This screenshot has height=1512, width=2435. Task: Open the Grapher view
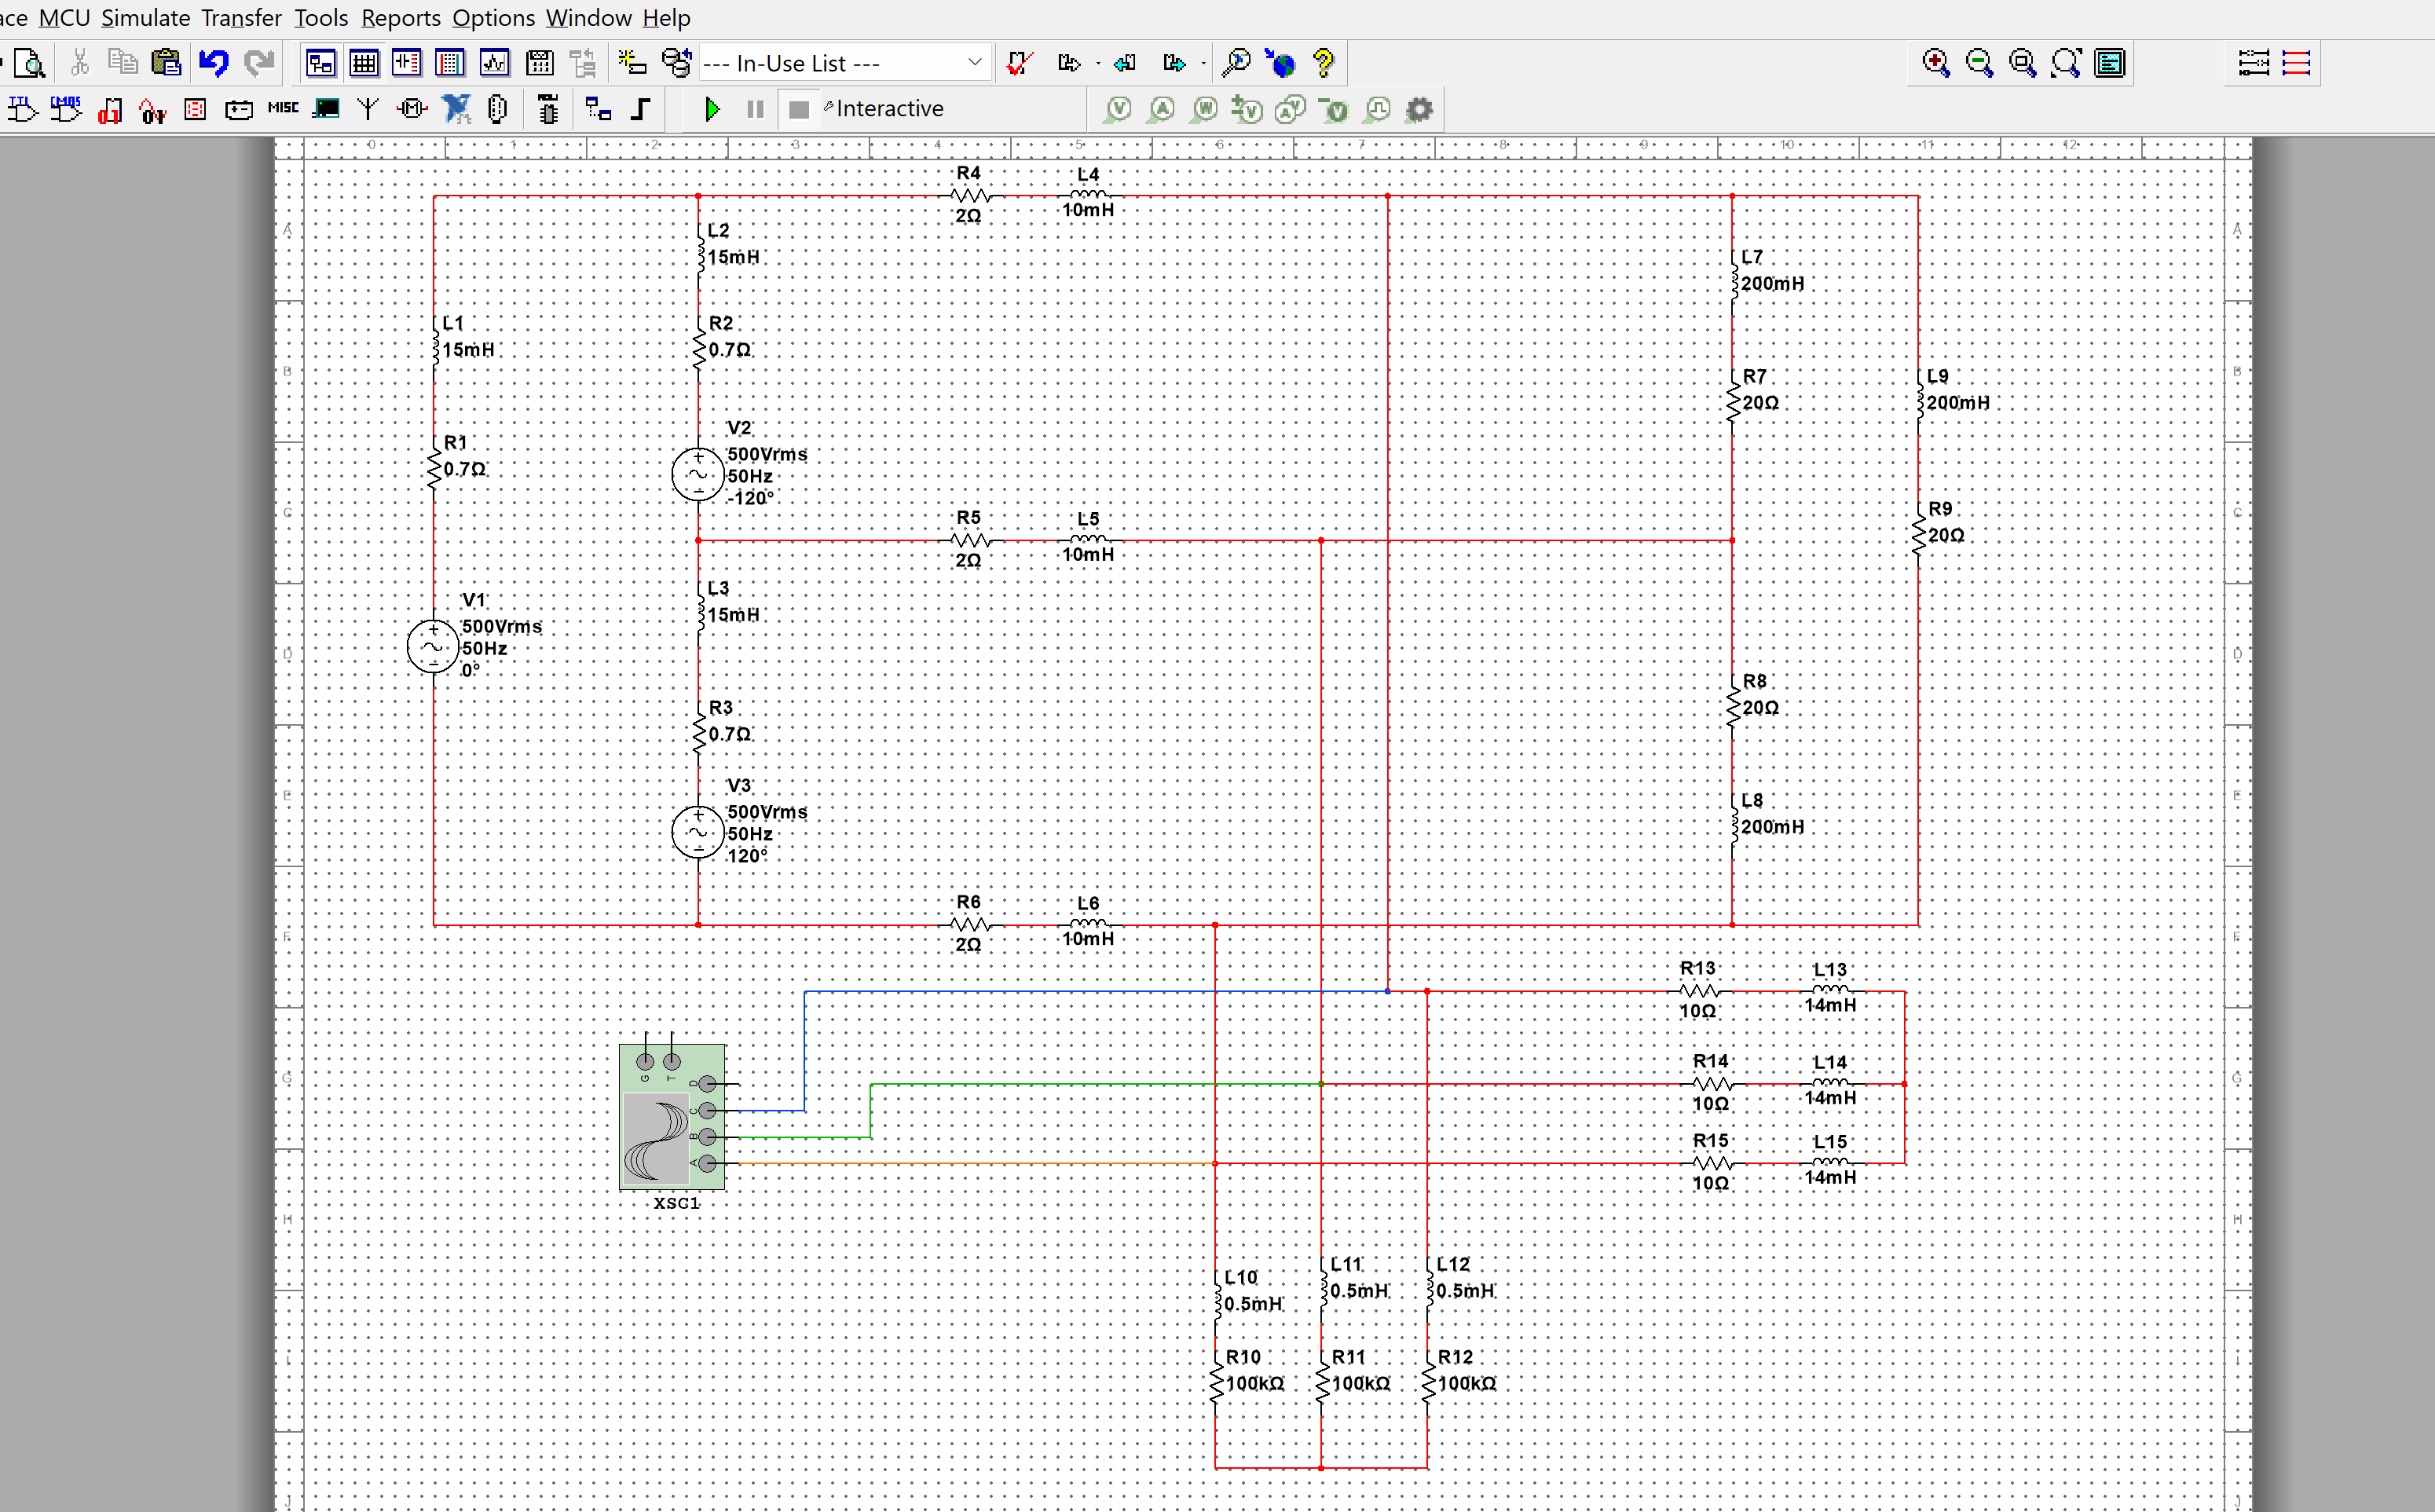(495, 63)
